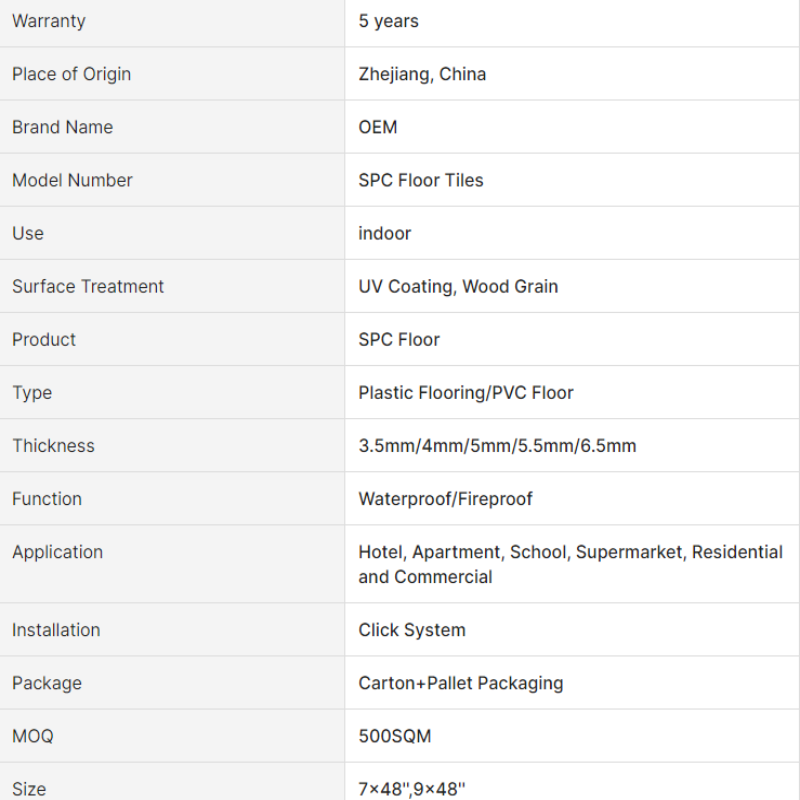The height and width of the screenshot is (800, 800).
Task: Click the Place of Origin label
Action: pos(71,74)
